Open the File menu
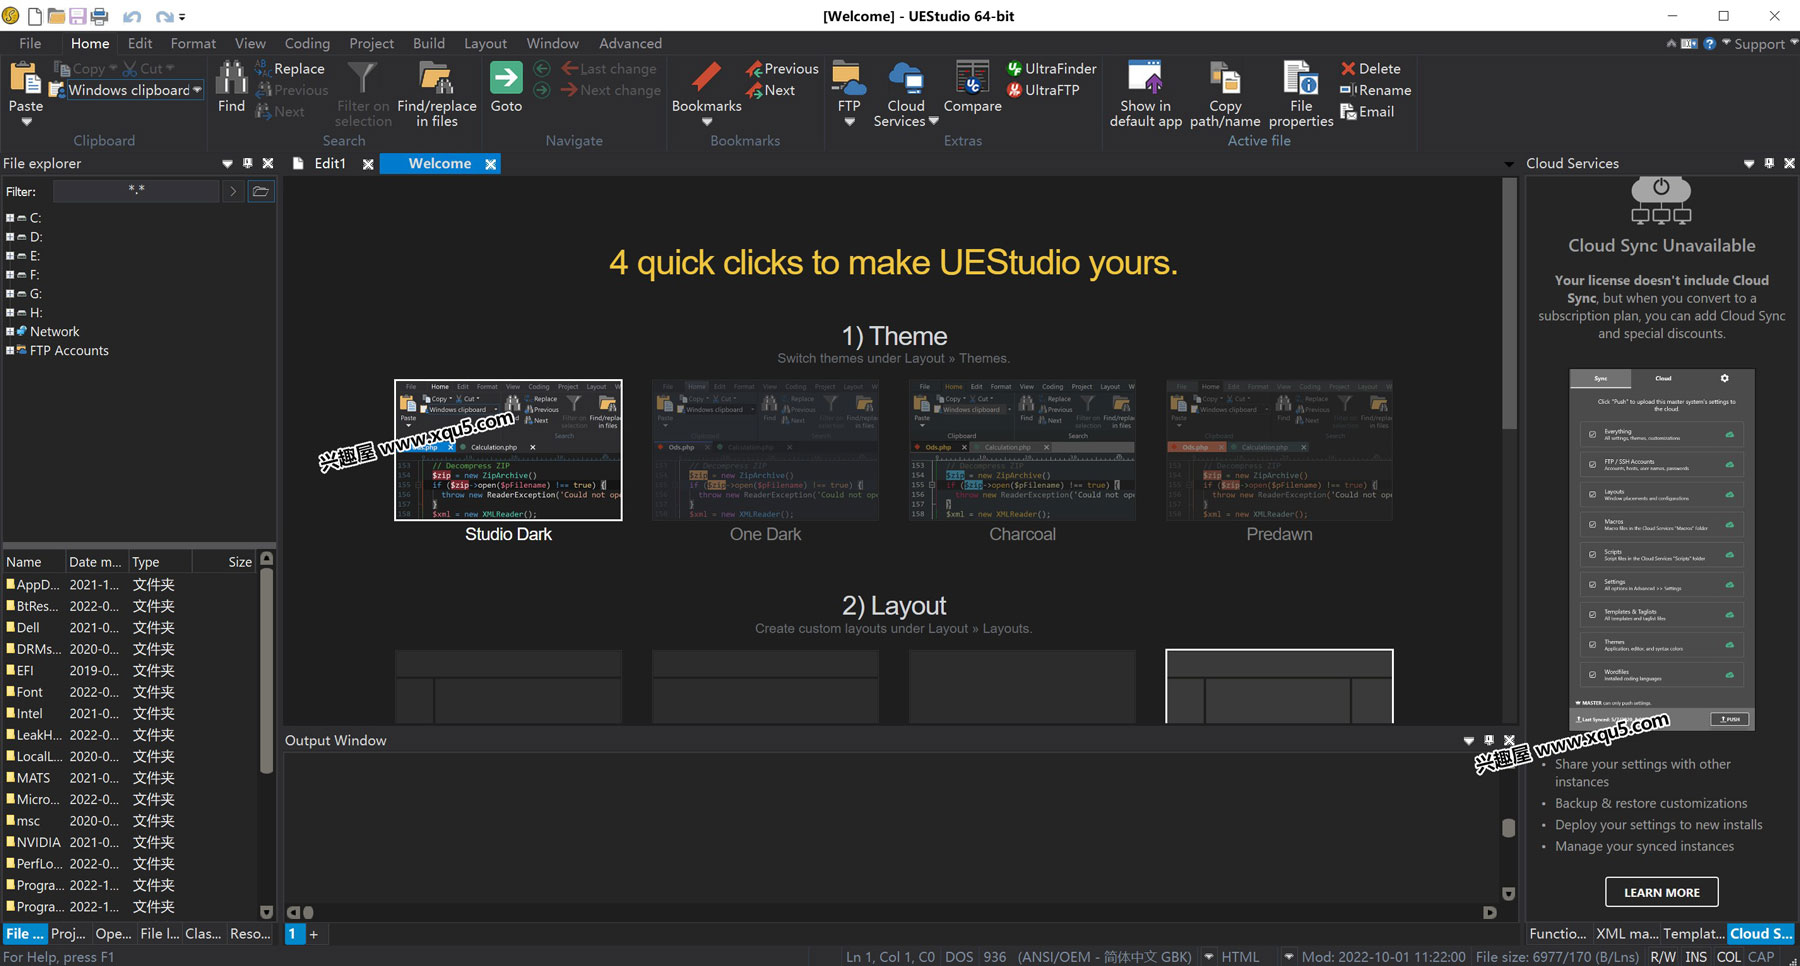Image resolution: width=1800 pixels, height=966 pixels. point(30,44)
